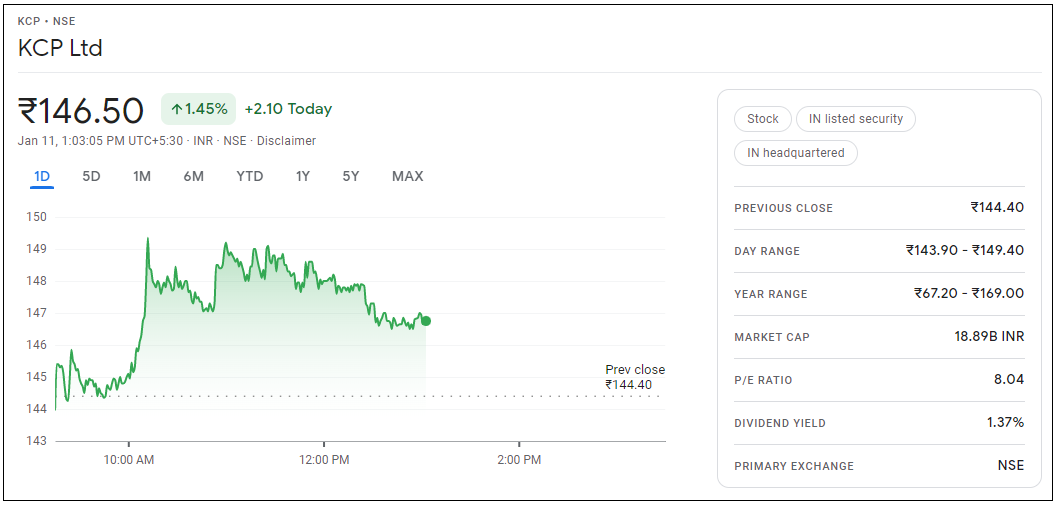Click the Prev close ₹144.40 chart label
Viewport: 1057px width, 505px height.
[x=634, y=378]
